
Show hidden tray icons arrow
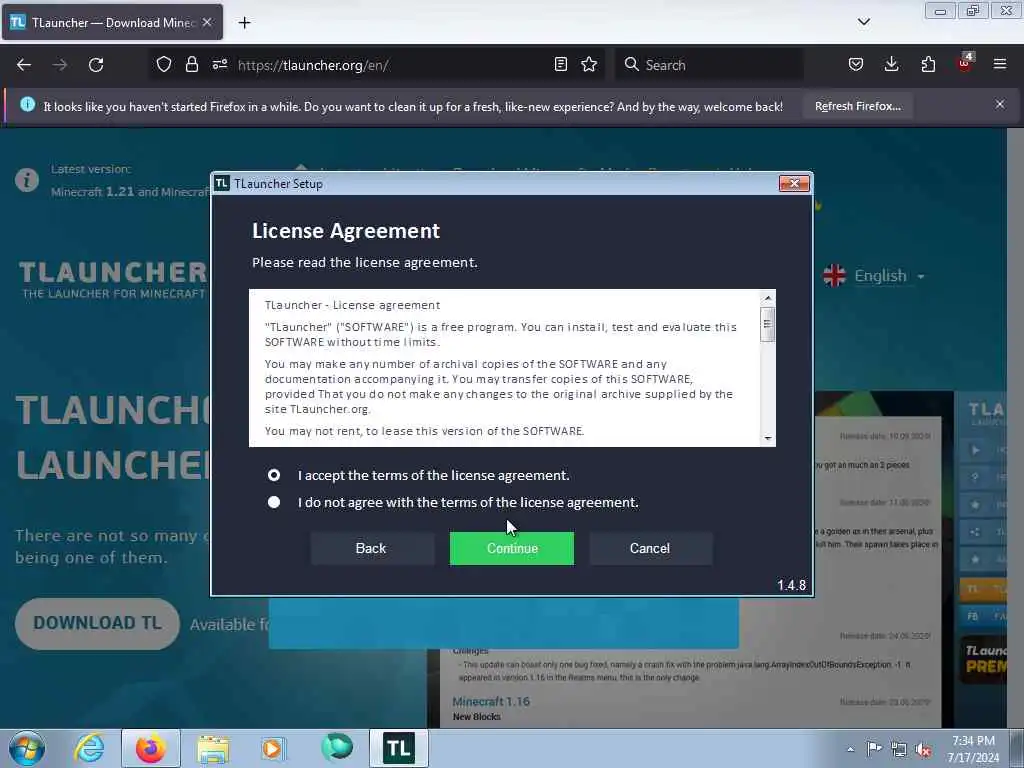point(850,749)
